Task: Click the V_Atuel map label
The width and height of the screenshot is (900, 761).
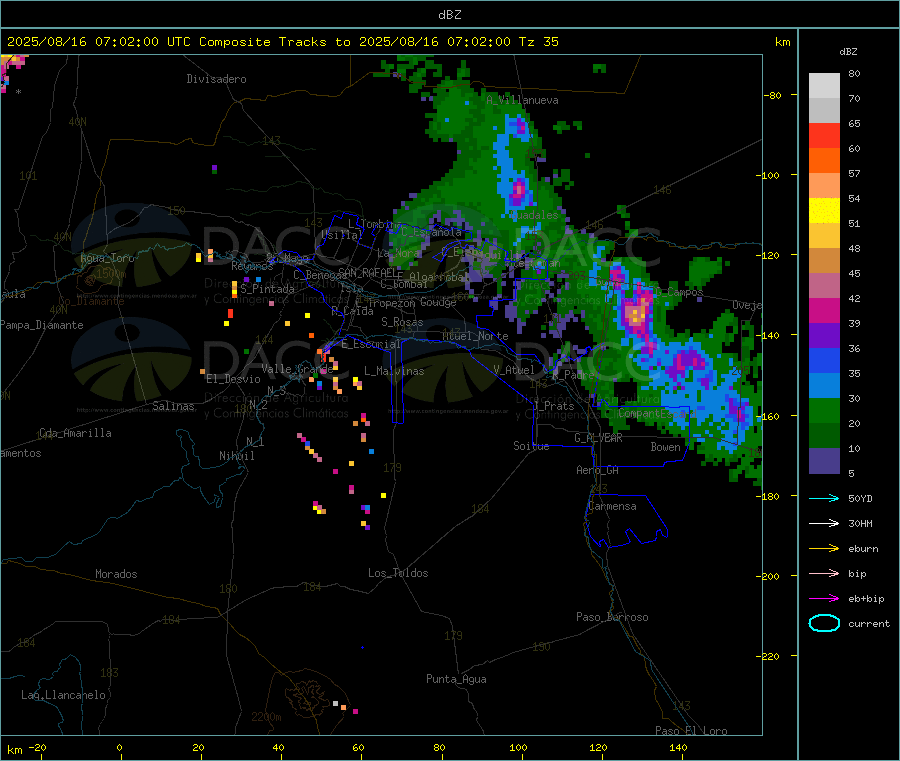Action: tap(514, 370)
